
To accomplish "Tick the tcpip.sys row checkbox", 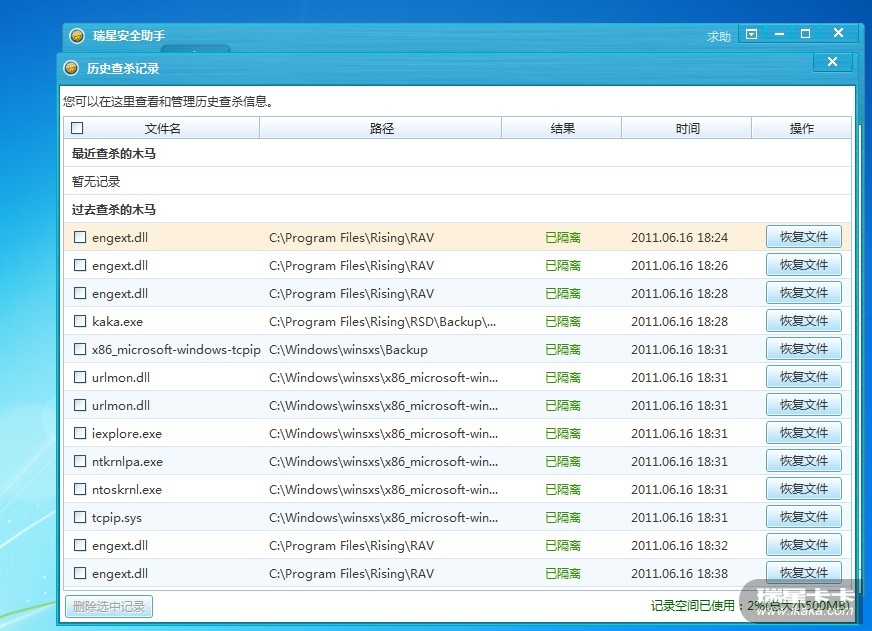I will coord(81,518).
